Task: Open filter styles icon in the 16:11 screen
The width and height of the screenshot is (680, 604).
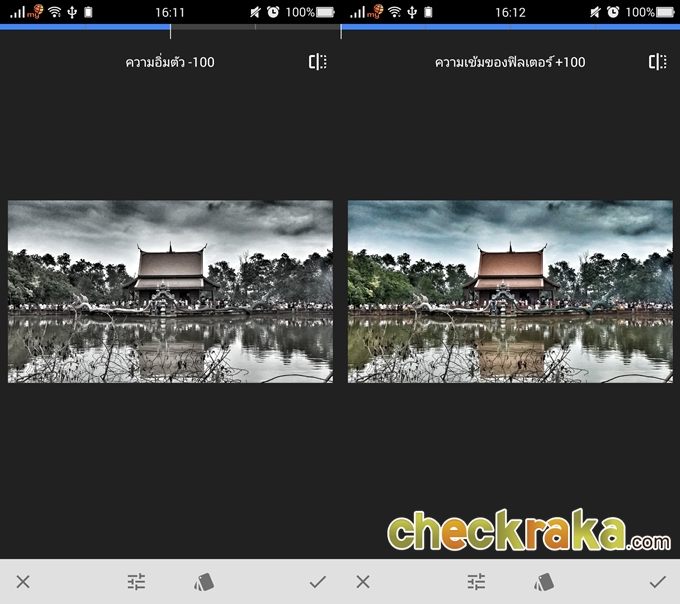Action: (x=204, y=581)
